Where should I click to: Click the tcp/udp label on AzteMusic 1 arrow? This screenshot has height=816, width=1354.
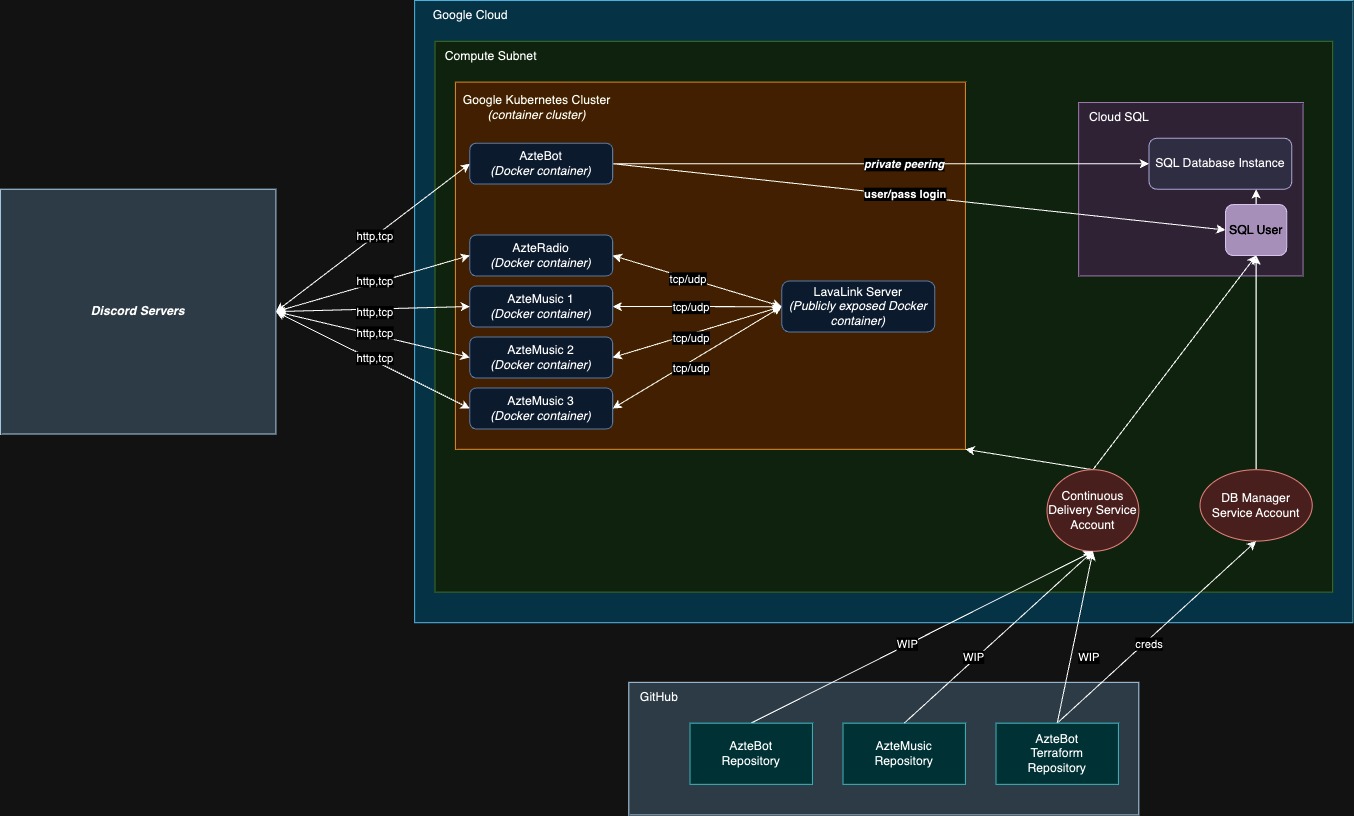coord(691,307)
